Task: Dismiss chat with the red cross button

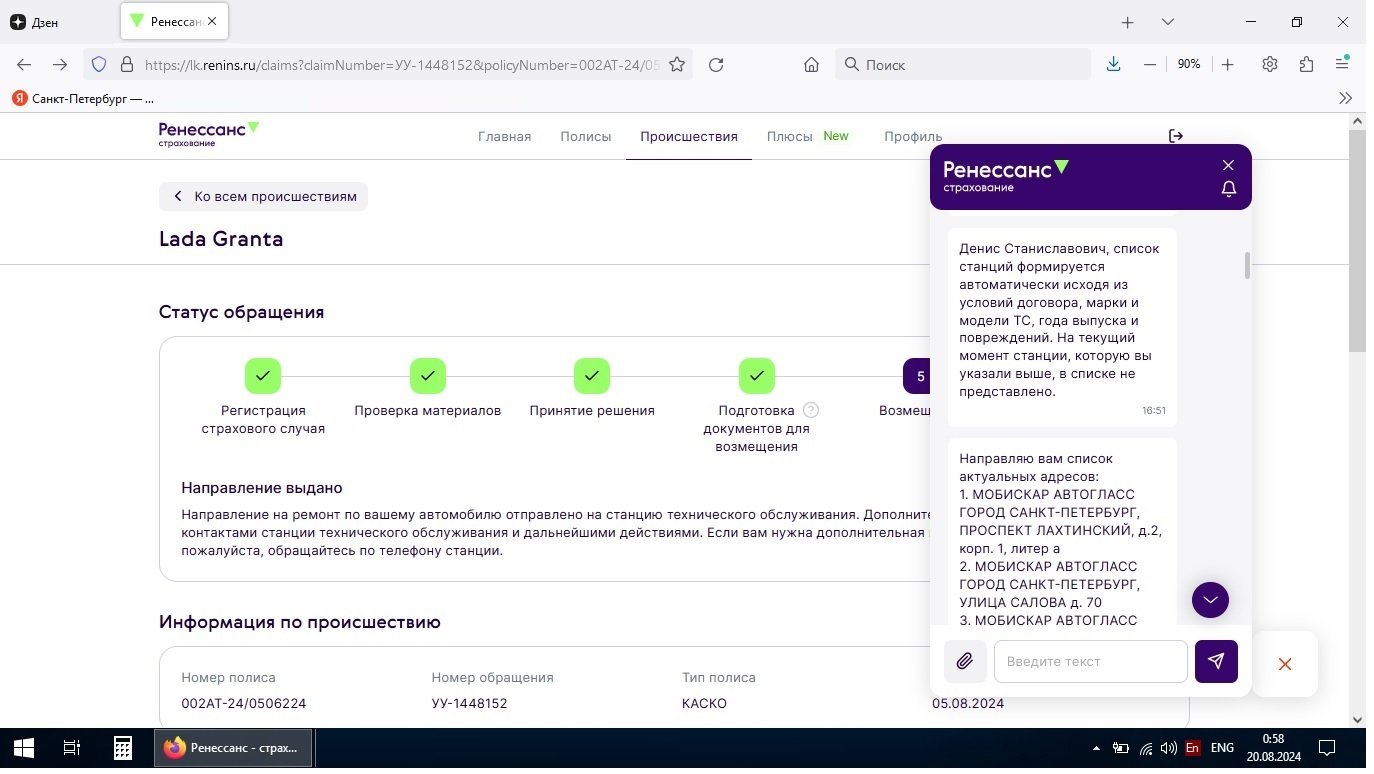Action: coord(1285,664)
